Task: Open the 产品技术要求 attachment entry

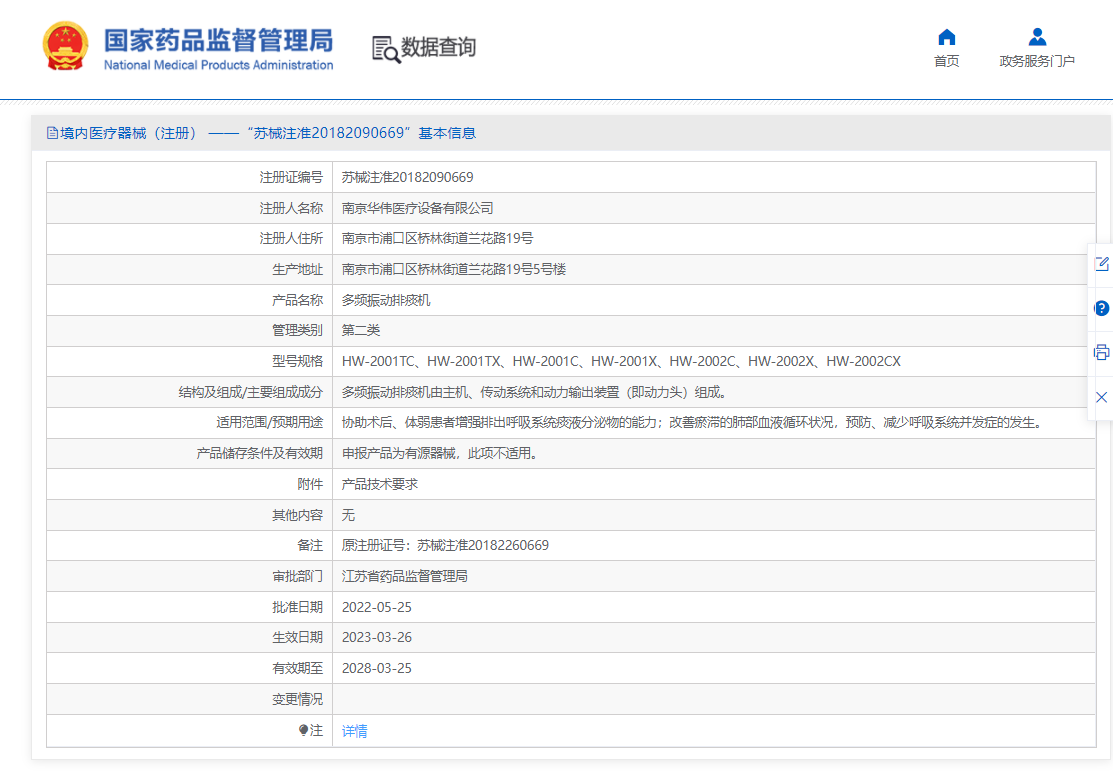Action: click(379, 484)
